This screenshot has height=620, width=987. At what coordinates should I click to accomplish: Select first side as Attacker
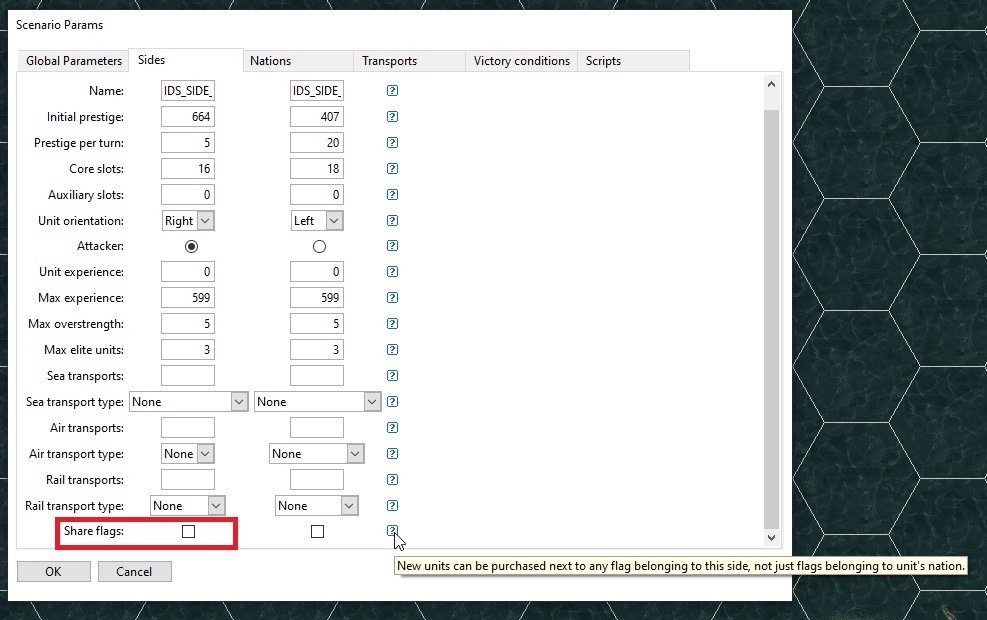[191, 247]
